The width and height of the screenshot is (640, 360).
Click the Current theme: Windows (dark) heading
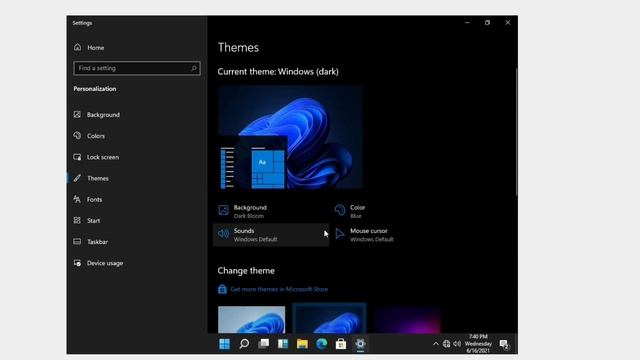coord(278,72)
